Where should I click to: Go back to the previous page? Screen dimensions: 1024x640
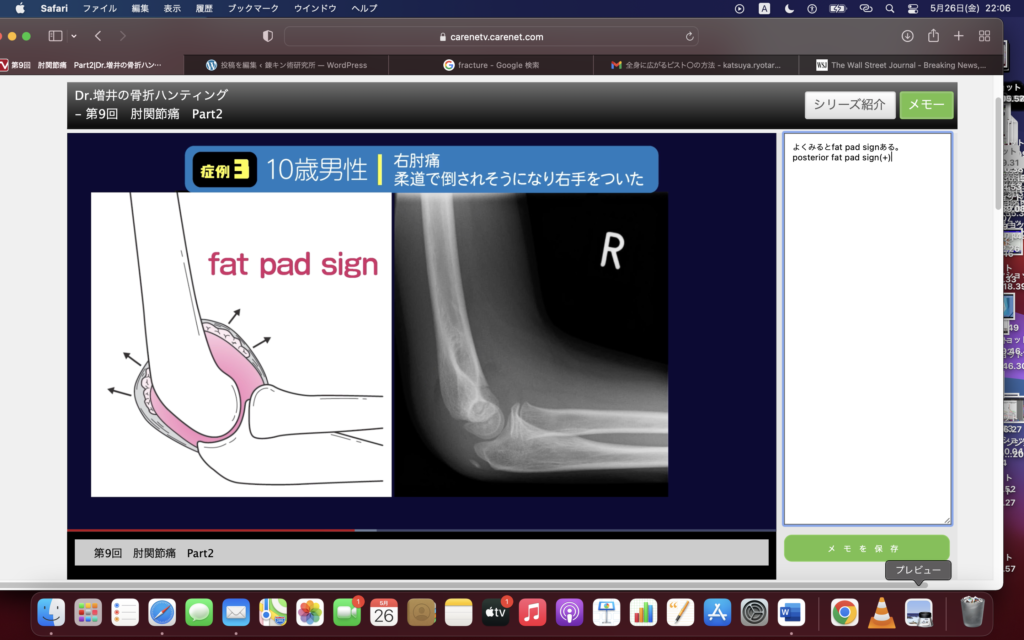coord(98,36)
